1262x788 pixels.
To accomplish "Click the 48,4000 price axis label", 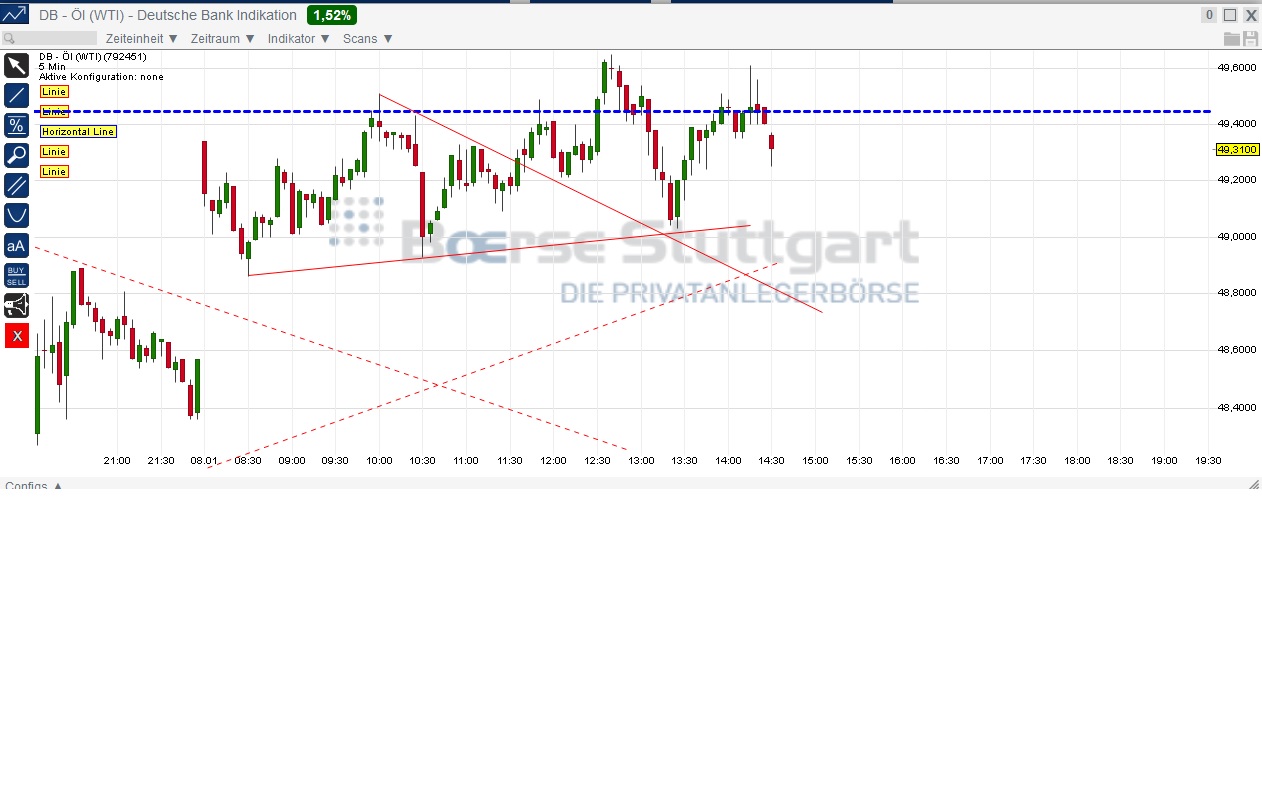I will click(x=1237, y=408).
